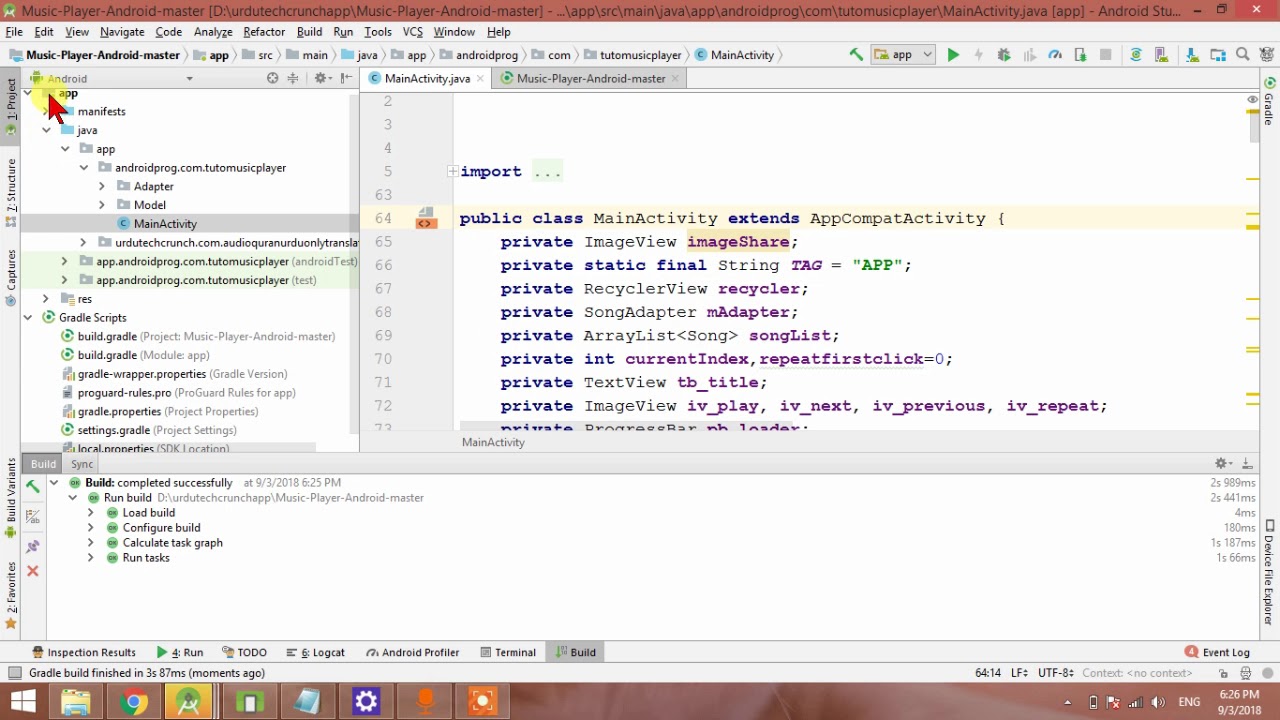The height and width of the screenshot is (720, 1280).
Task: Toggle the Structure tool window tab
Action: click(11, 191)
